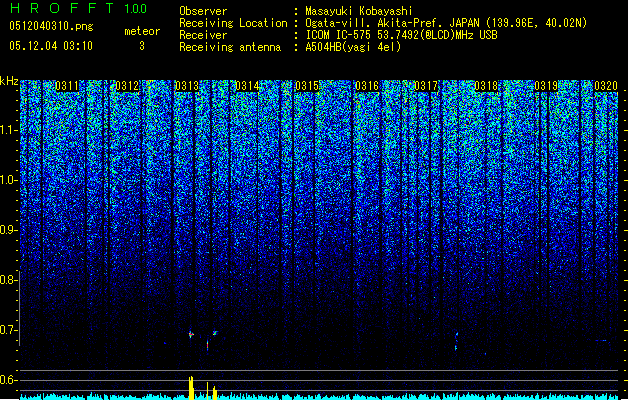Click the 0315 time marker
Image resolution: width=629 pixels, height=400 pixels.
click(x=307, y=86)
